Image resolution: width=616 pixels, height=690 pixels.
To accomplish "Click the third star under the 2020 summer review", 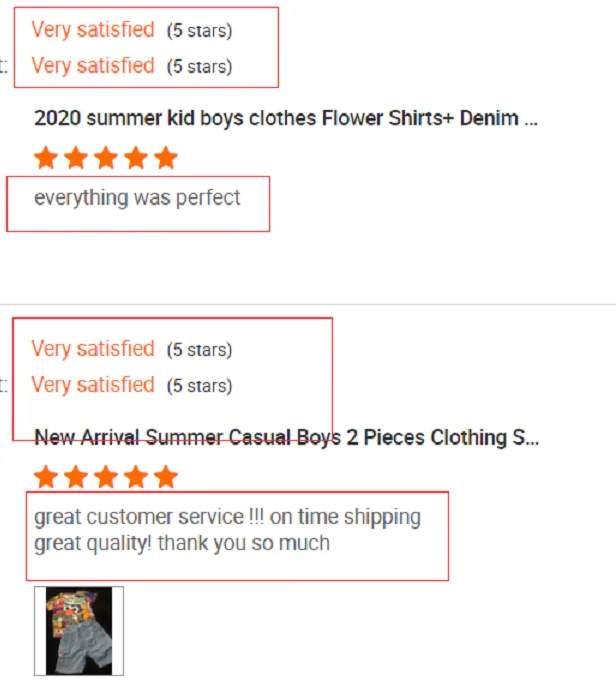I will click(106, 158).
